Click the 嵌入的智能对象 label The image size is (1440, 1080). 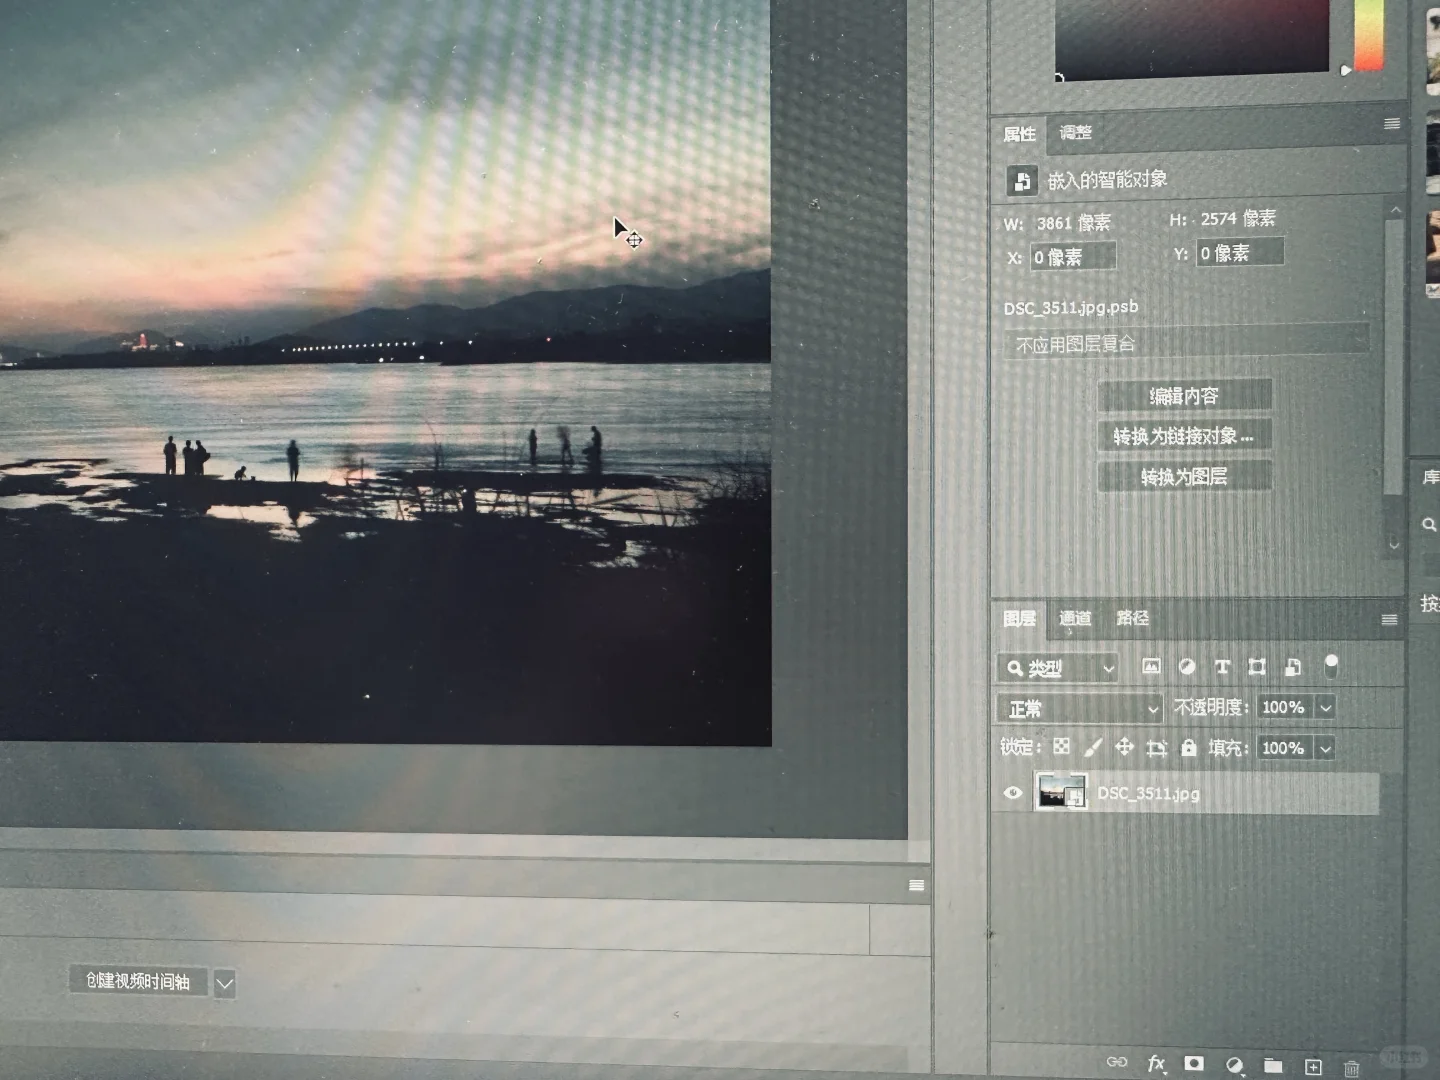point(1108,180)
